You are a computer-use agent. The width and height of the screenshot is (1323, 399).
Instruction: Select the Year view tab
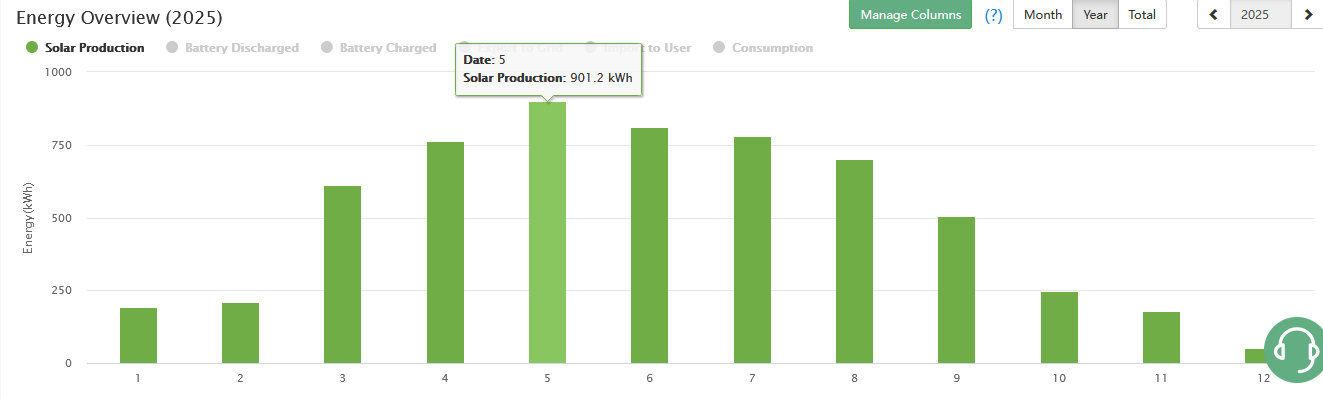(x=1095, y=15)
